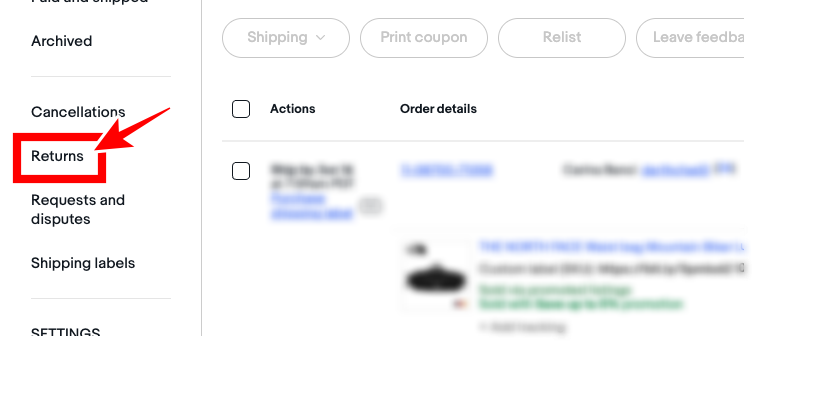Open Requests and disputes
Image resolution: width=833 pixels, height=415 pixels.
(x=78, y=209)
